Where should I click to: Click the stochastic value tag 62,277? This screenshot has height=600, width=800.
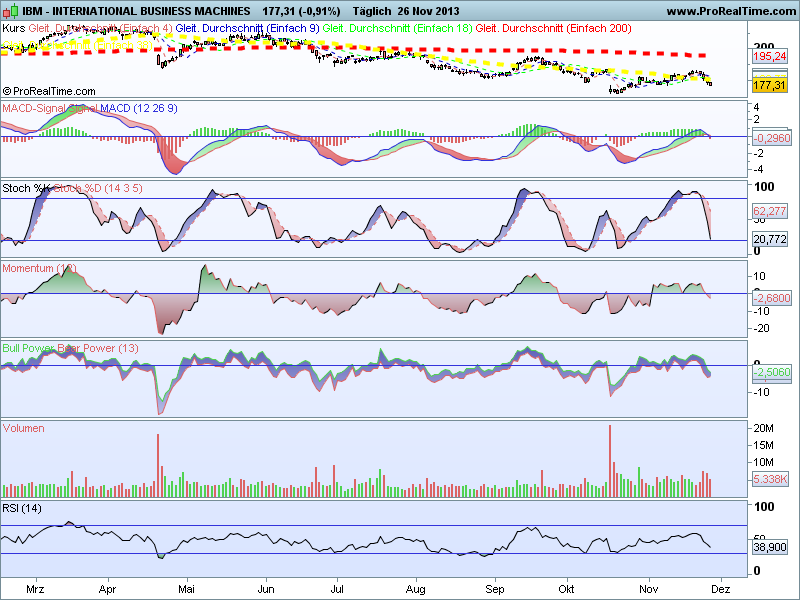pos(769,211)
